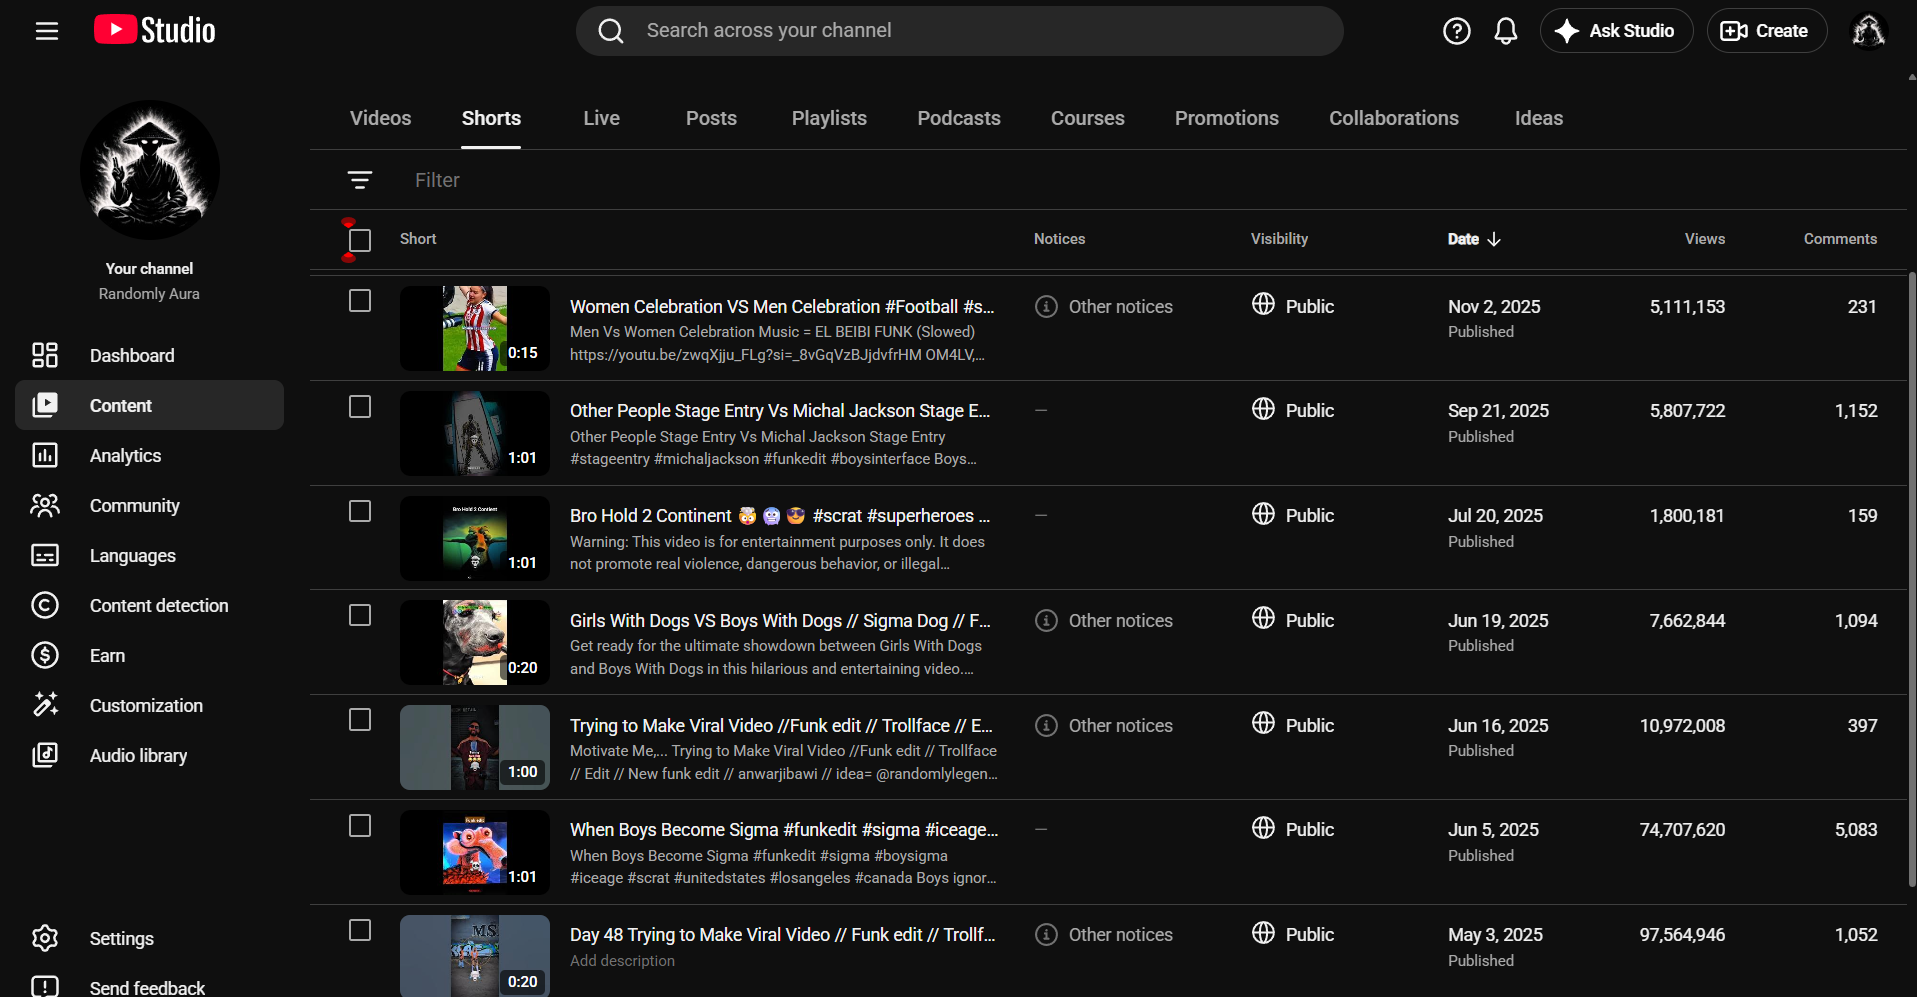Toggle the select-all shorts checkbox
The height and width of the screenshot is (997, 1917).
(360, 240)
